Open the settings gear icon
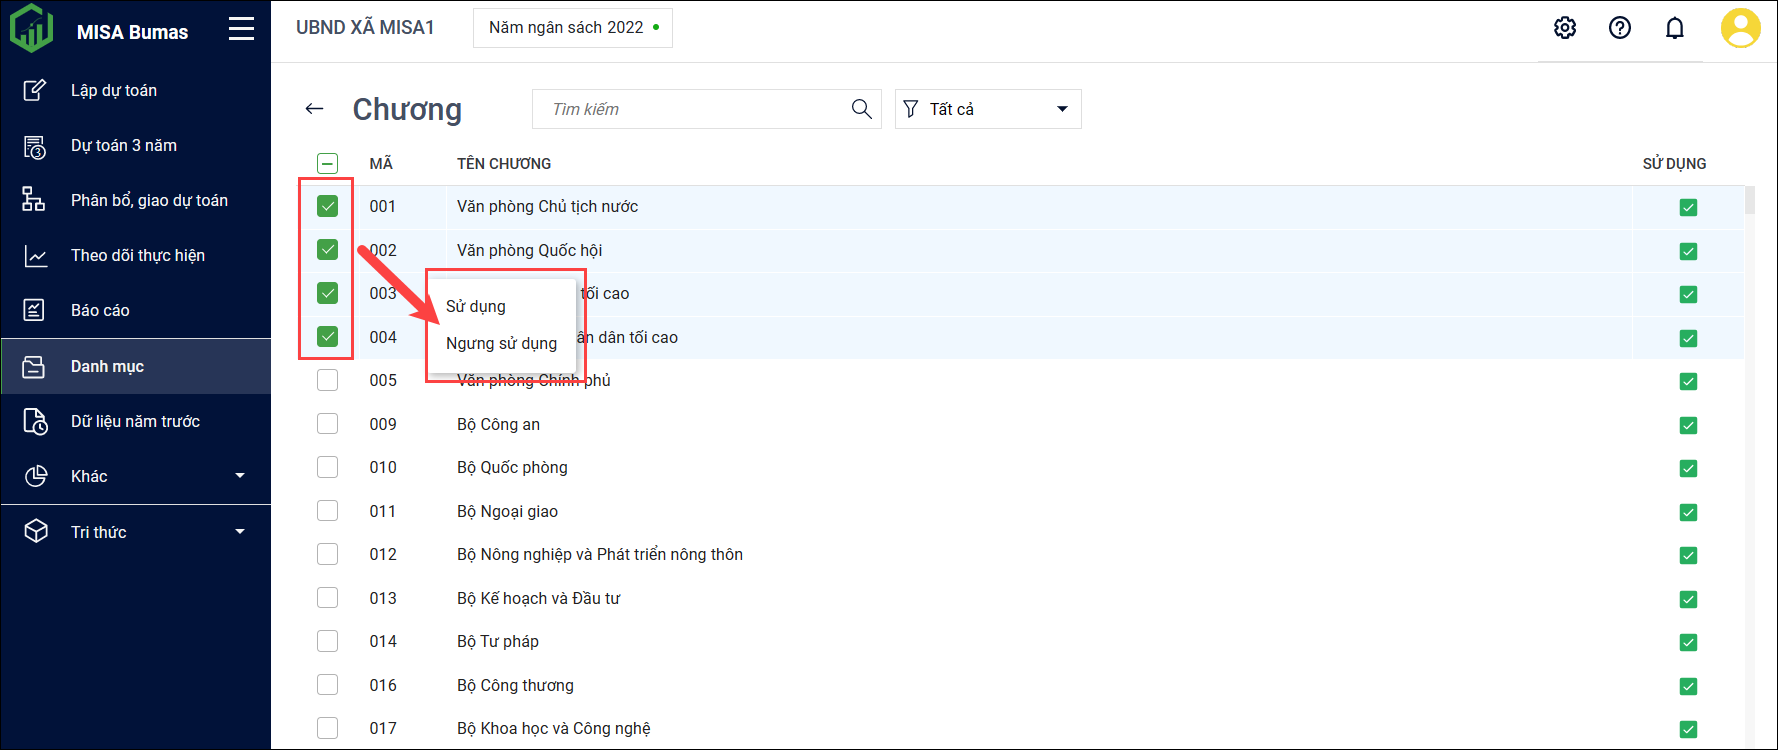Image resolution: width=1778 pixels, height=750 pixels. coord(1565,28)
